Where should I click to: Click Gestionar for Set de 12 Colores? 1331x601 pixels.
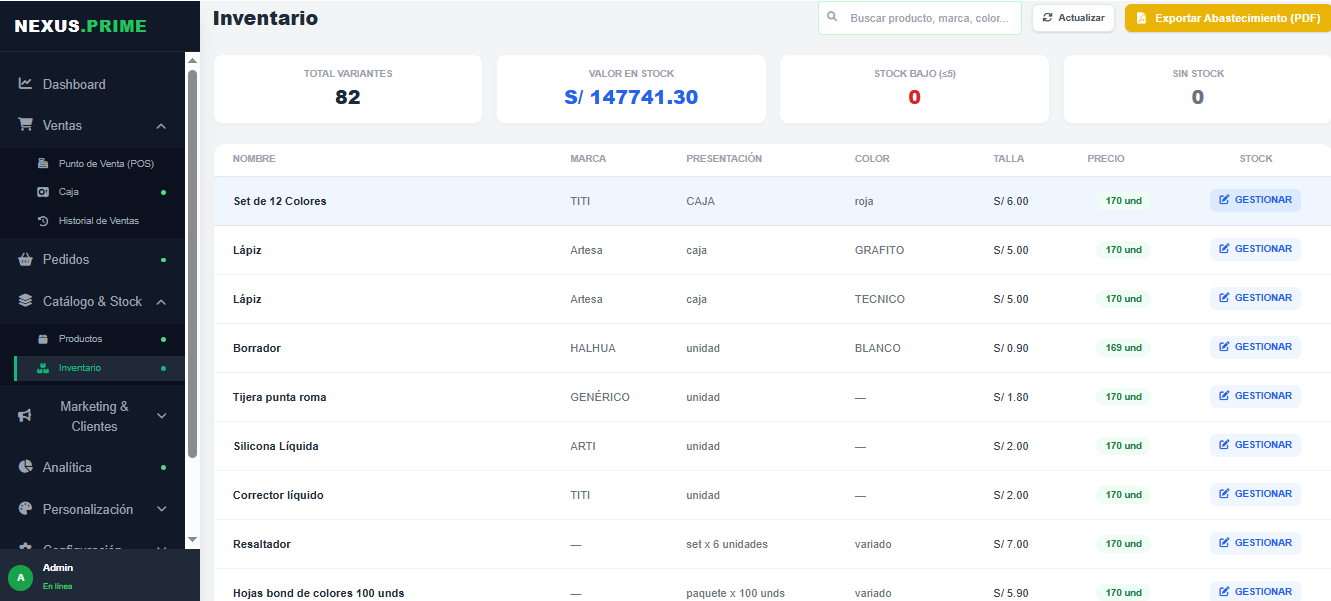pyautogui.click(x=1255, y=200)
